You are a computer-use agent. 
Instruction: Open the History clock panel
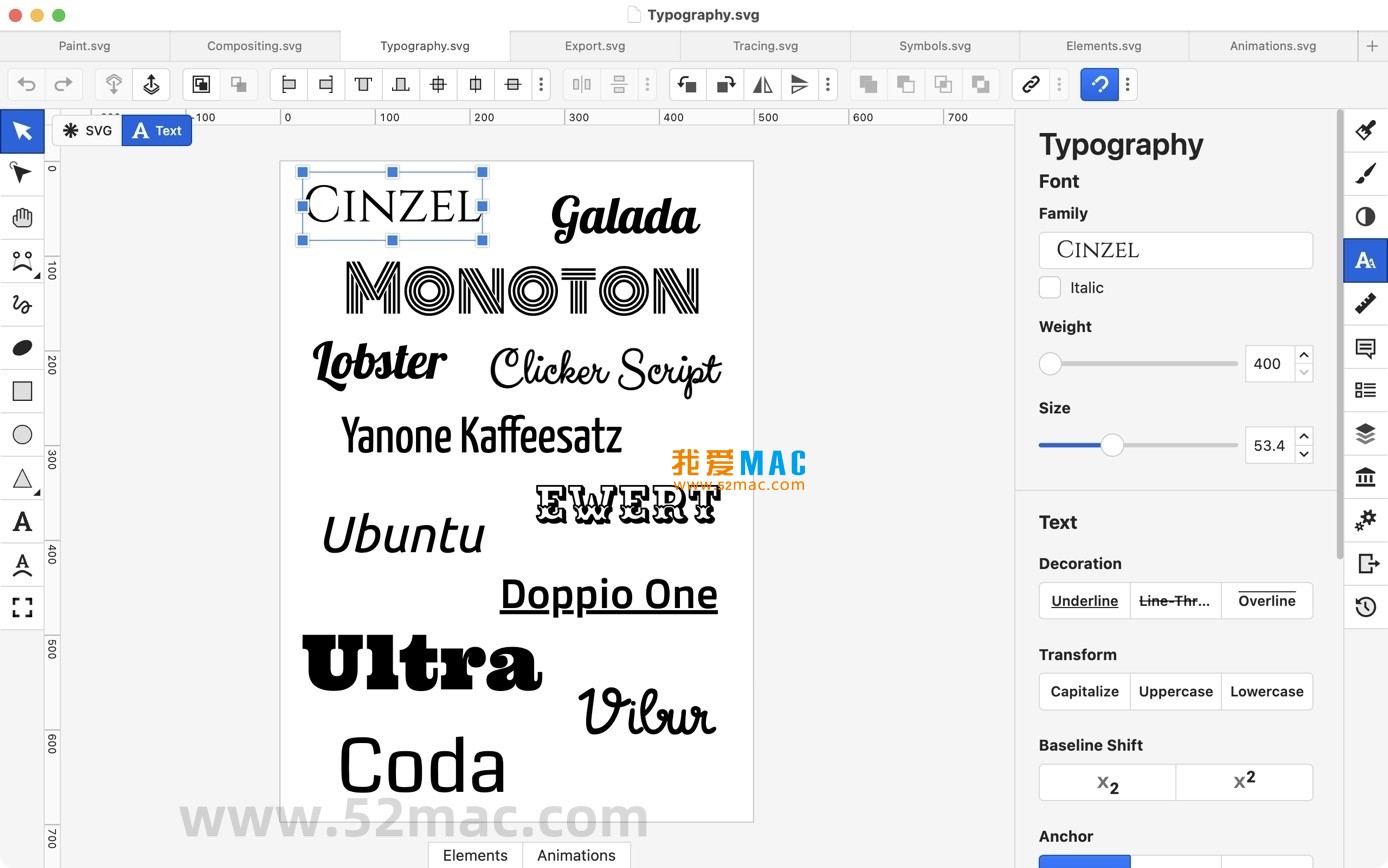(1365, 607)
